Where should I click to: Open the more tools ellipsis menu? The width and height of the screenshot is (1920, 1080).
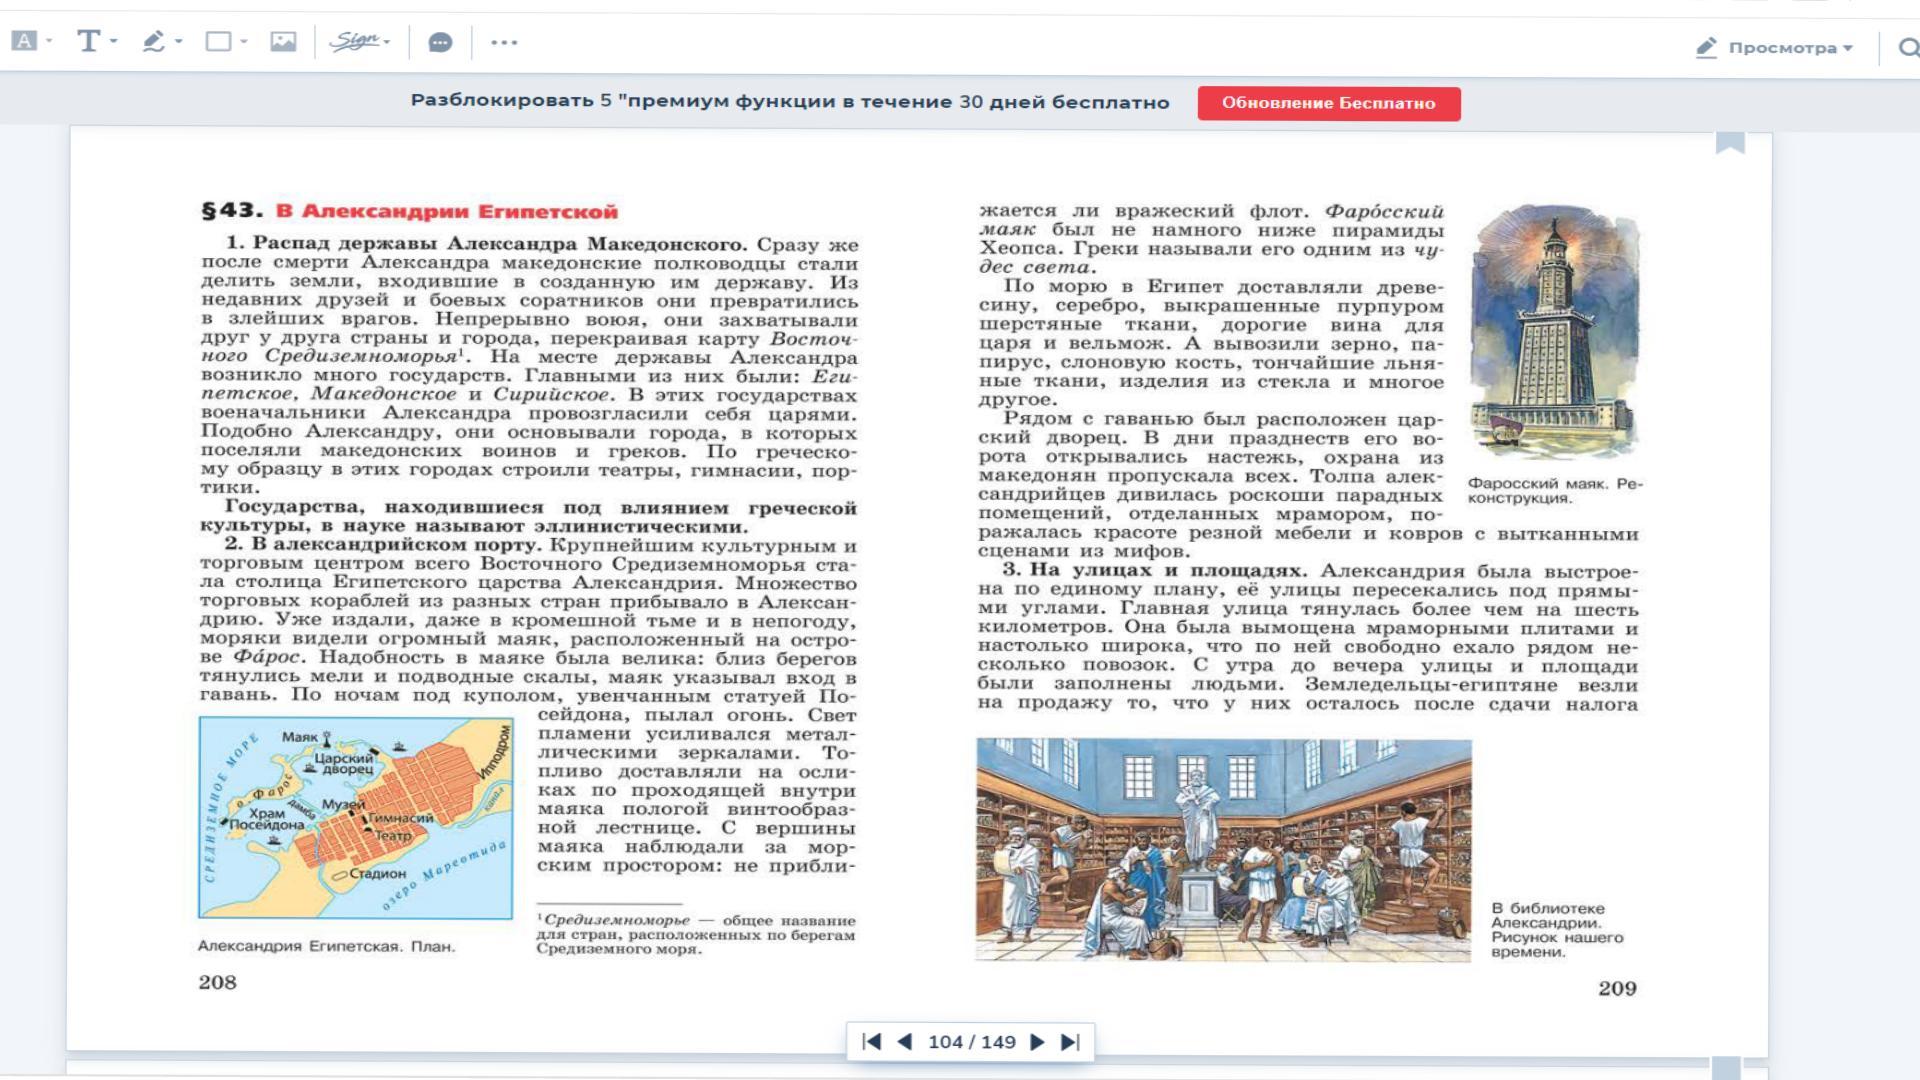click(x=504, y=42)
